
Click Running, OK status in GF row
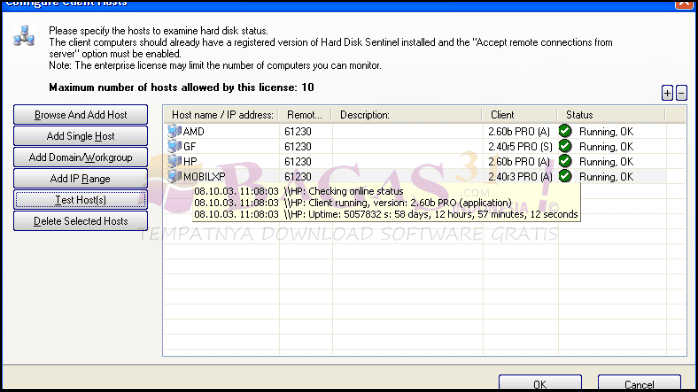point(606,147)
